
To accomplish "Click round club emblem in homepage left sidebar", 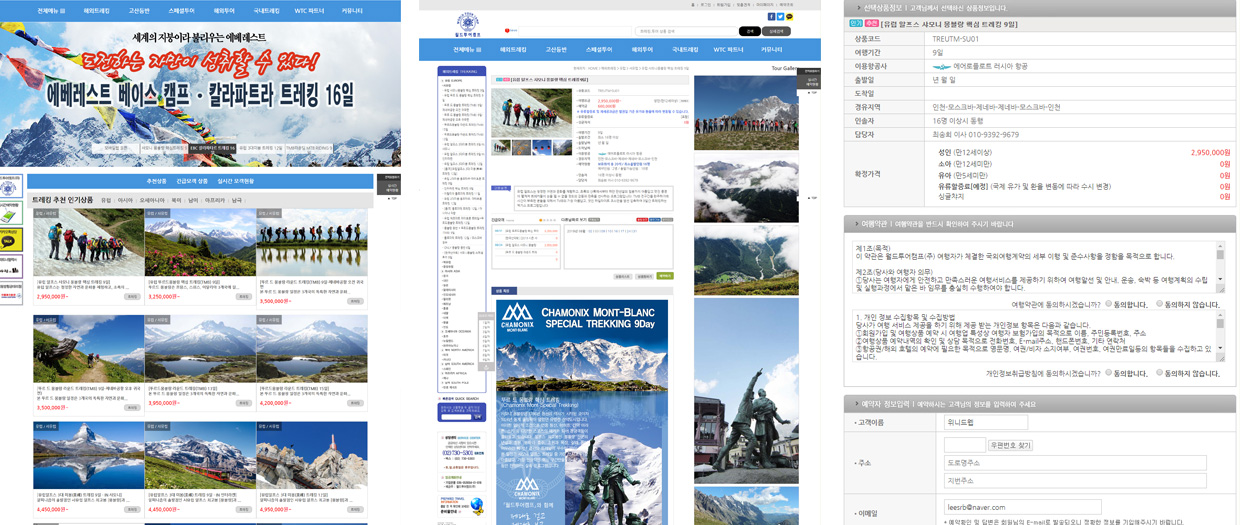I will click(x=10, y=189).
